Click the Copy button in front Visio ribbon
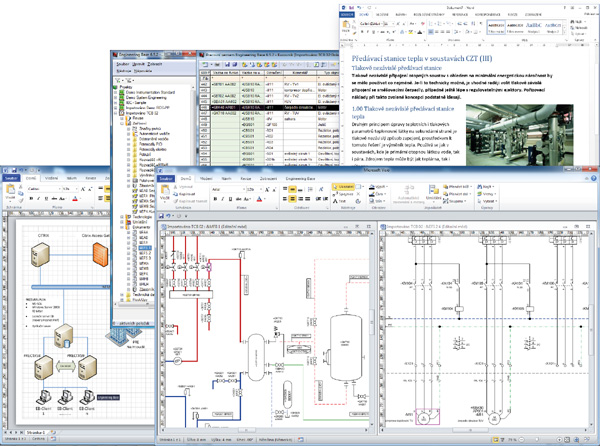This screenshot has height=446, width=600. point(185,194)
